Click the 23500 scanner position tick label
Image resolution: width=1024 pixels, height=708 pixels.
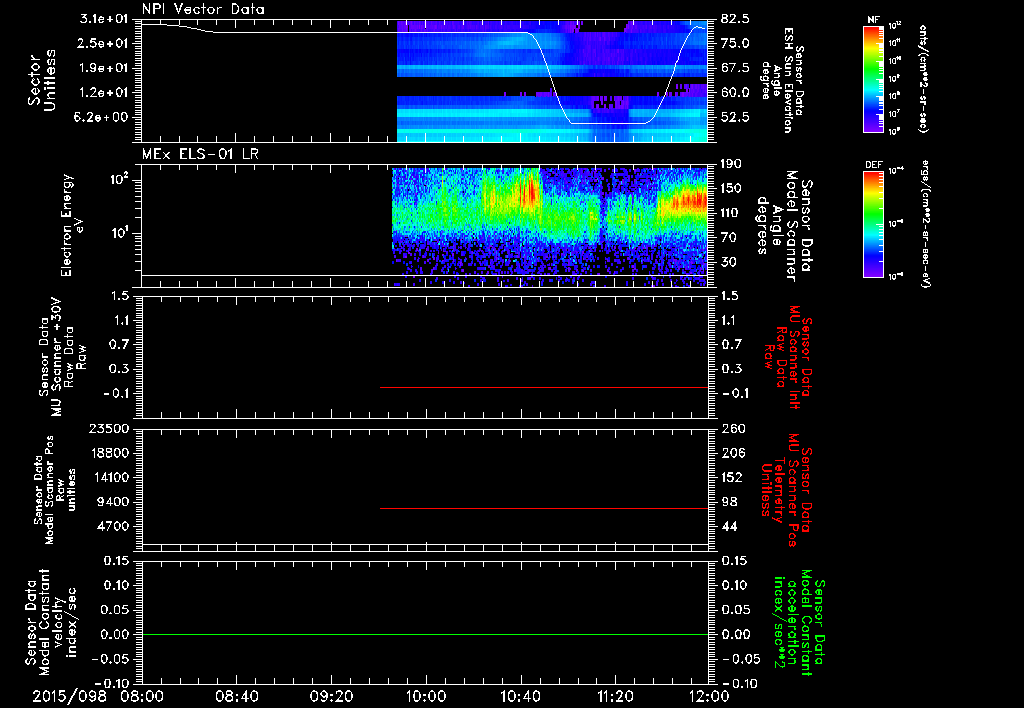110,429
